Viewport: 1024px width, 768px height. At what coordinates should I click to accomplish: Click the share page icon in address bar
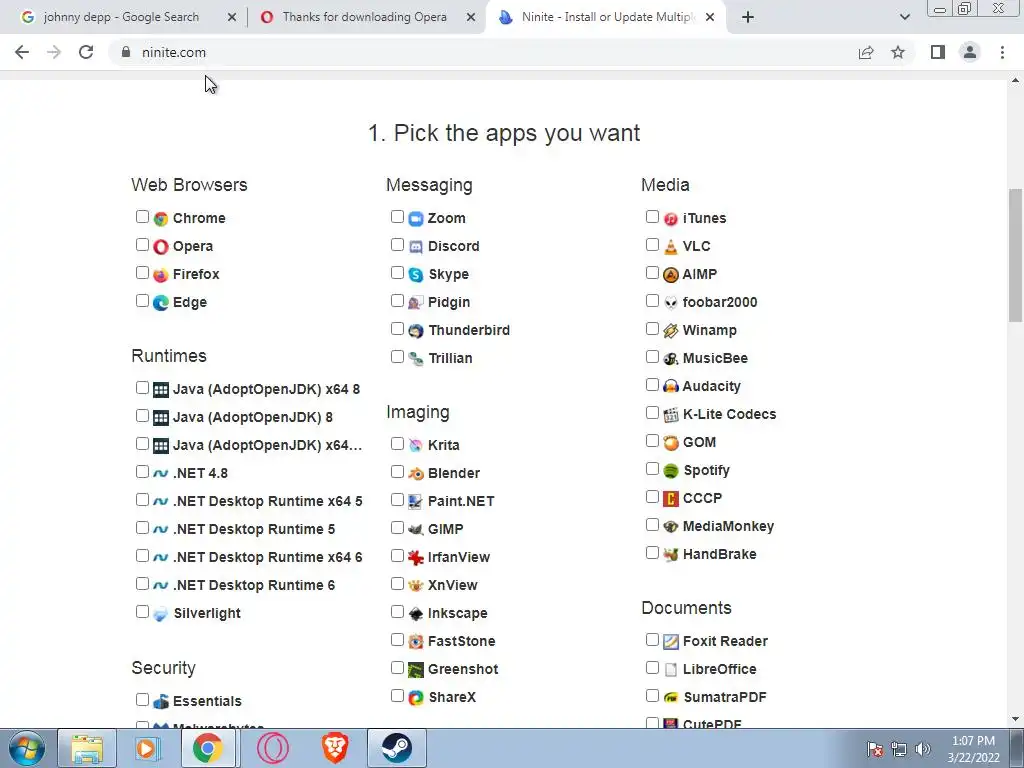[866, 52]
